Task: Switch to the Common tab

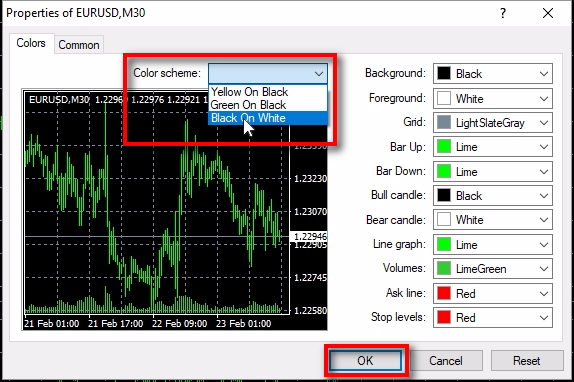Action: [x=79, y=45]
